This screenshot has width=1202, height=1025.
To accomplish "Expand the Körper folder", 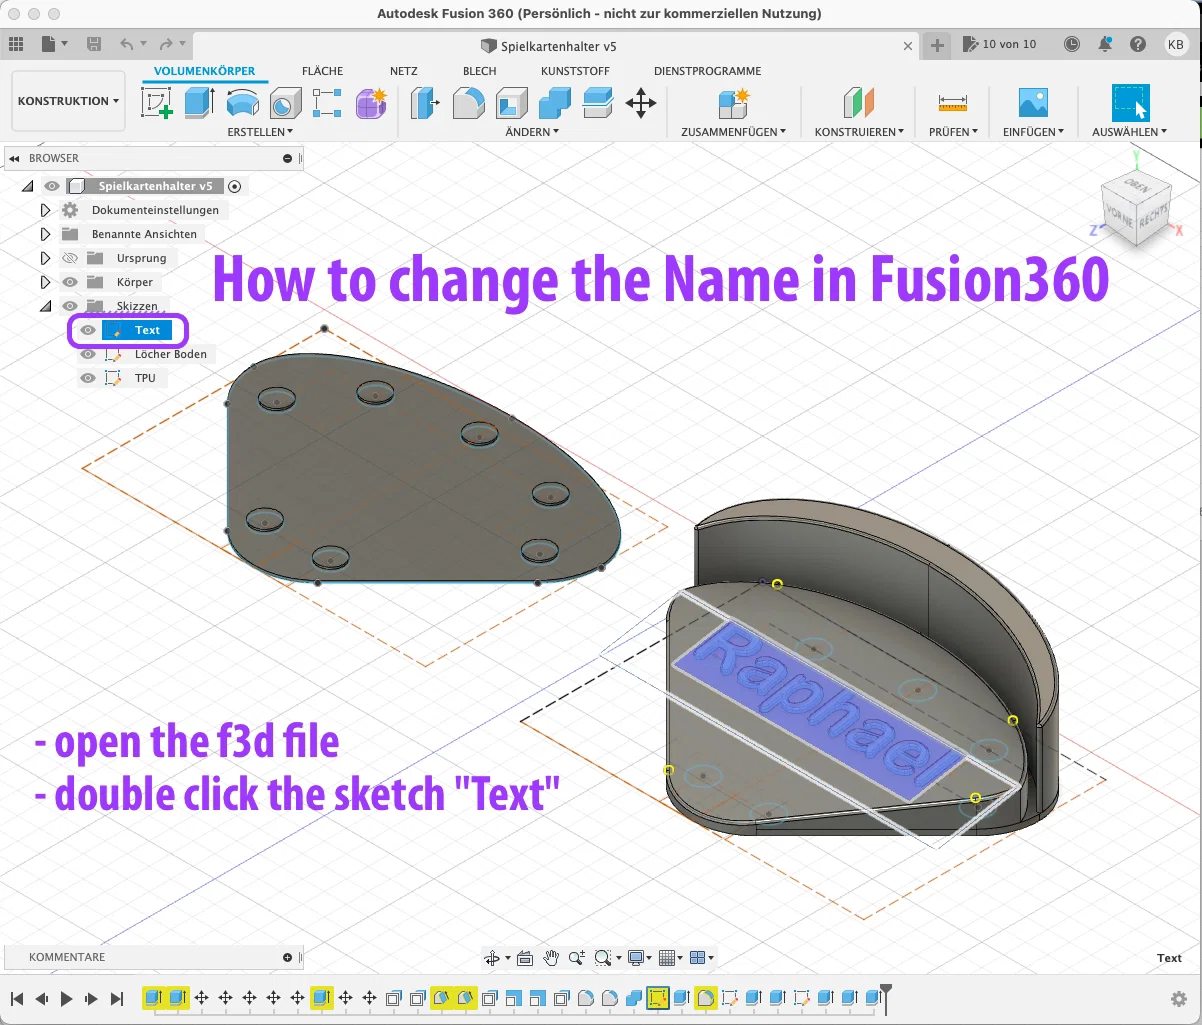I will [45, 282].
